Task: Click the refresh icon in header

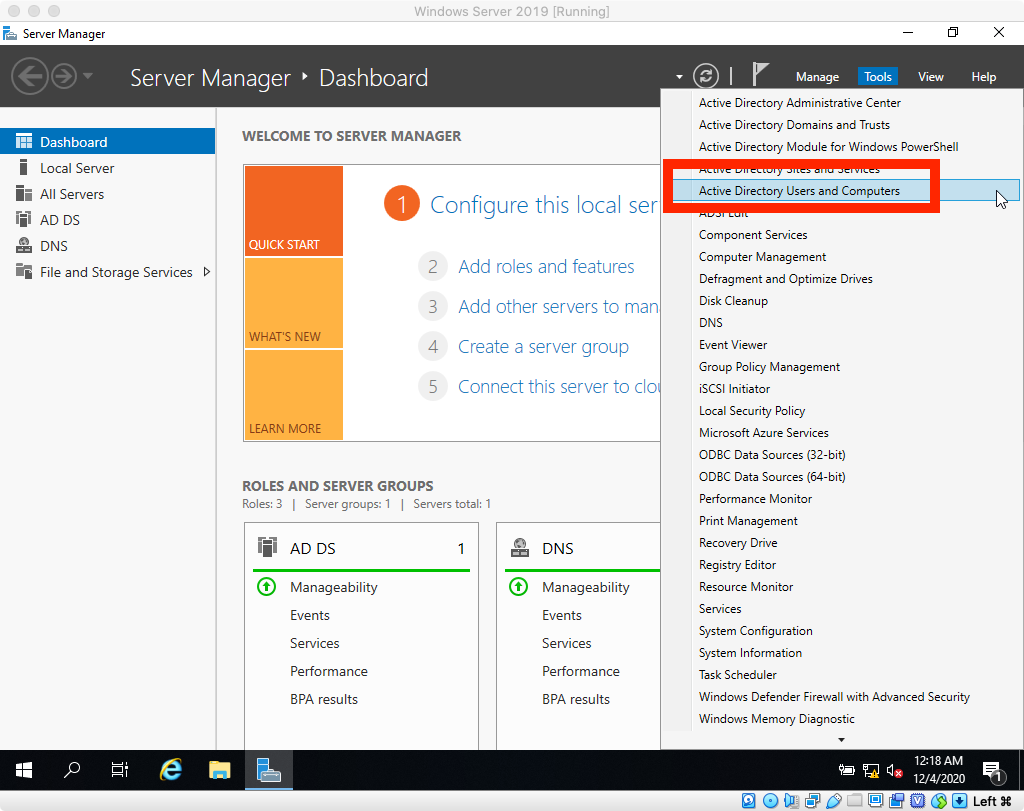Action: coord(706,76)
